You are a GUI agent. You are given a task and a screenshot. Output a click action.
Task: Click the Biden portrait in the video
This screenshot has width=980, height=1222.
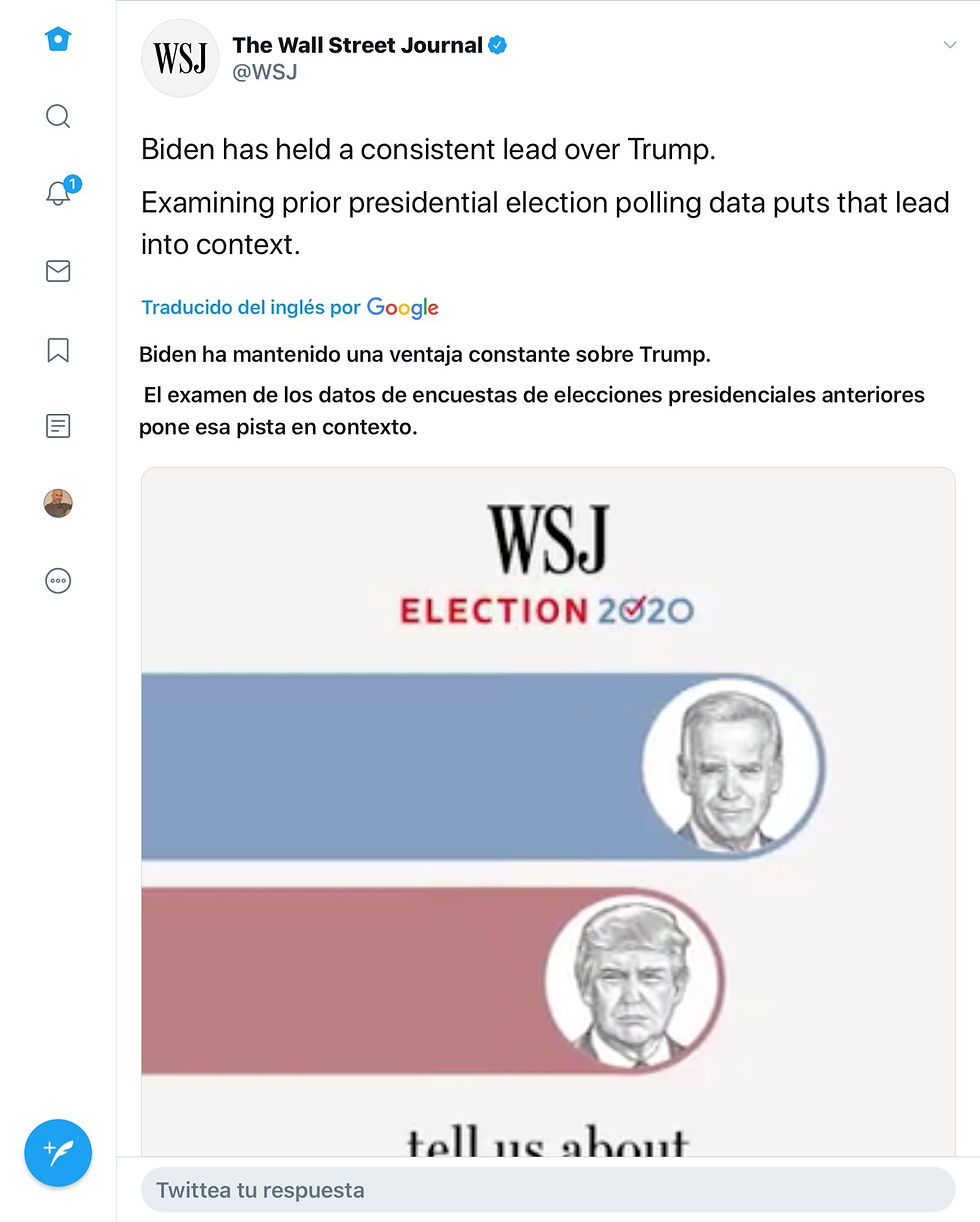731,767
